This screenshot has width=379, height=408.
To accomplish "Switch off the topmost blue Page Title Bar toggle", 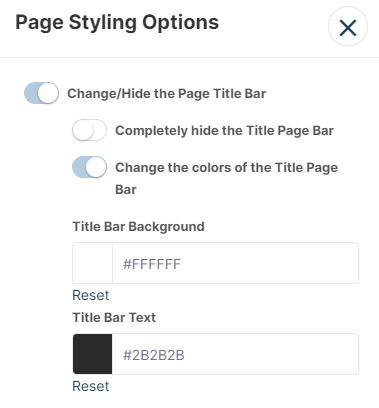I will tap(41, 93).
